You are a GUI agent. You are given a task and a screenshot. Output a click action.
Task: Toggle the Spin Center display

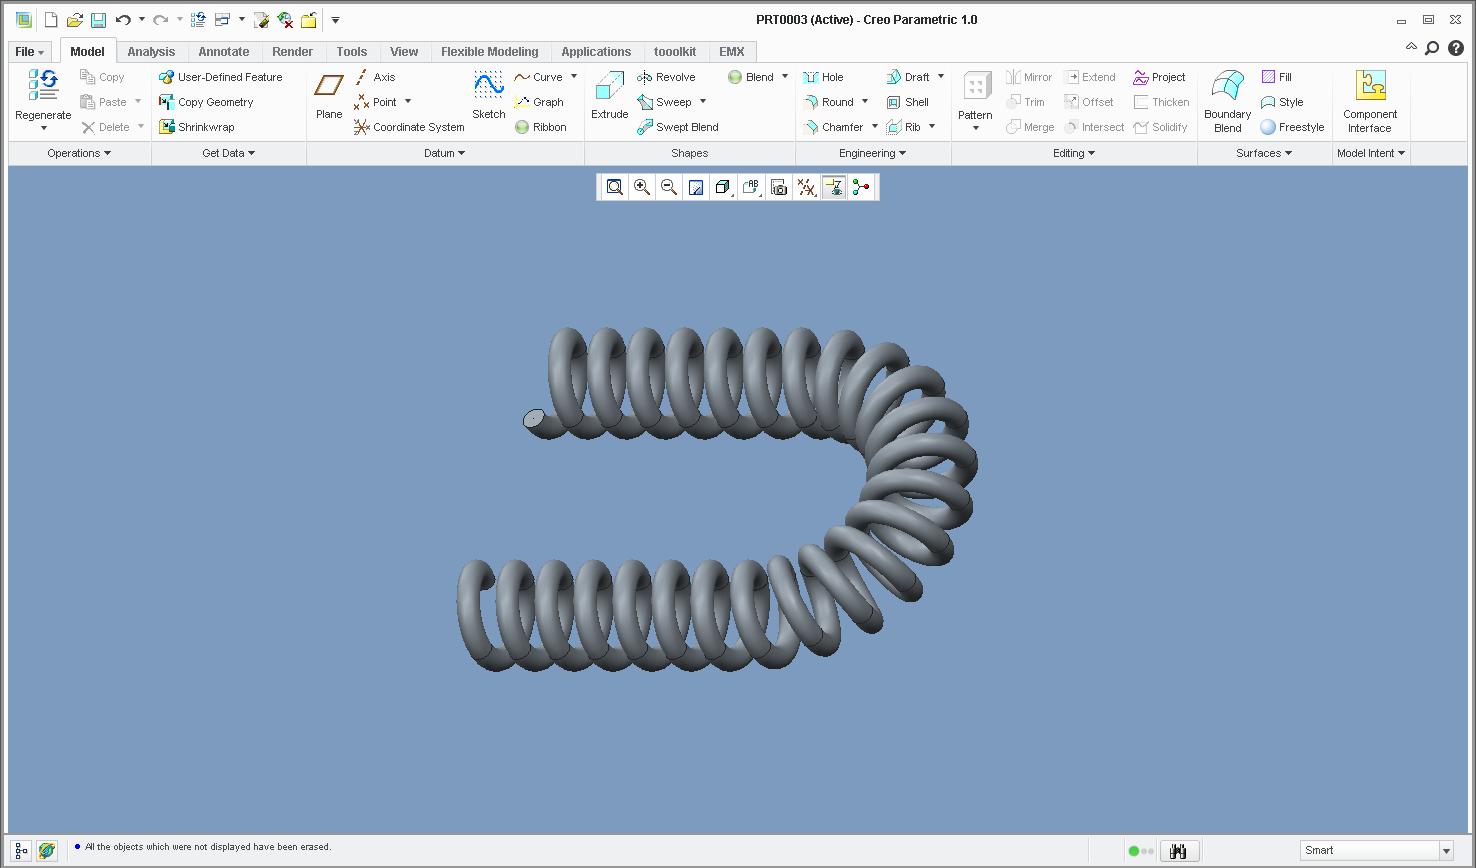(861, 187)
